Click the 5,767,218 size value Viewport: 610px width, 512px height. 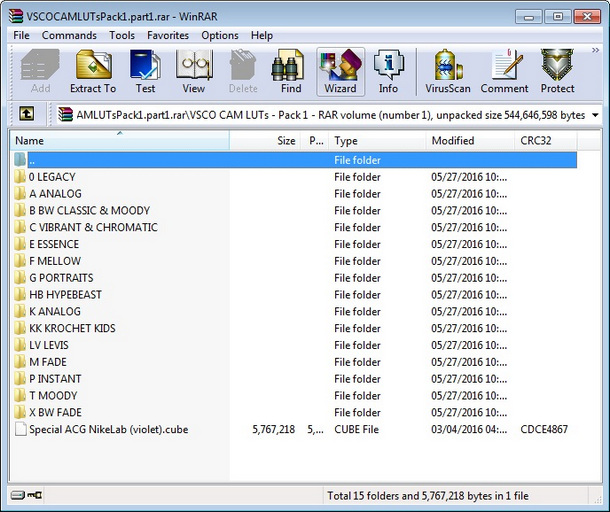coord(273,430)
